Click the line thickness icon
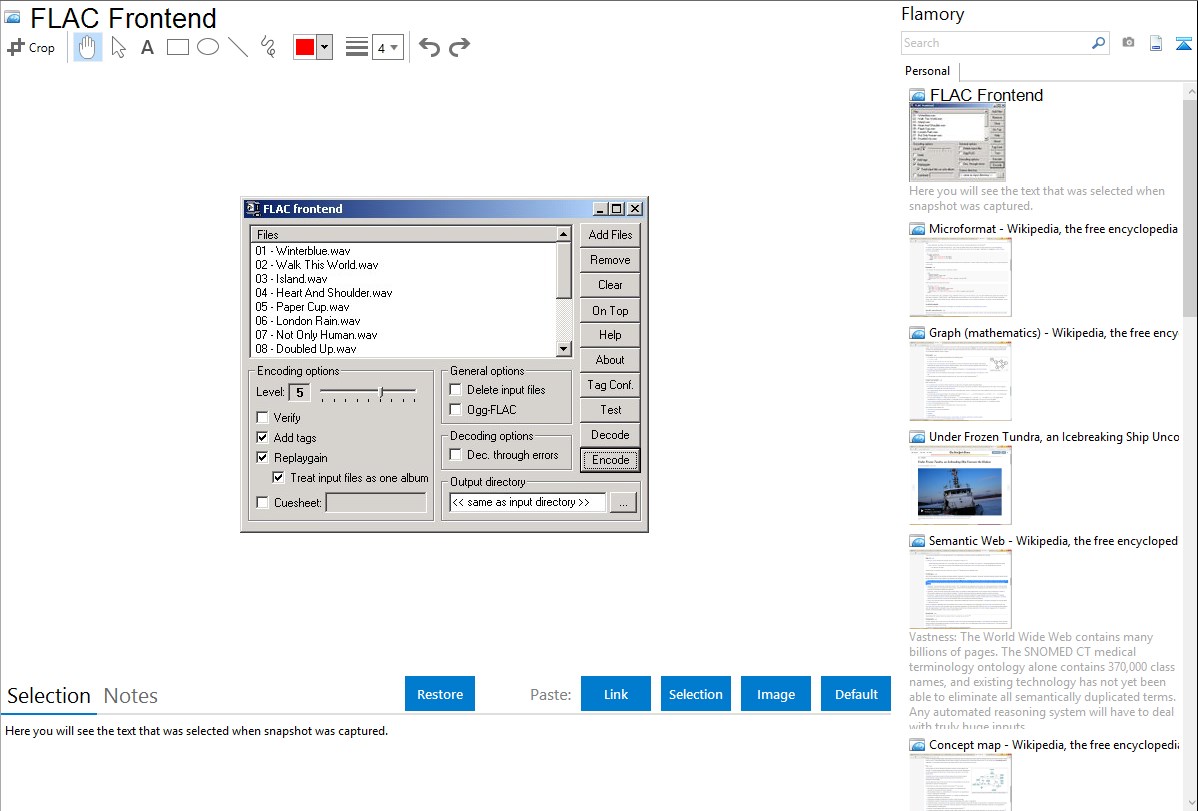1198x811 pixels. pyautogui.click(x=356, y=47)
